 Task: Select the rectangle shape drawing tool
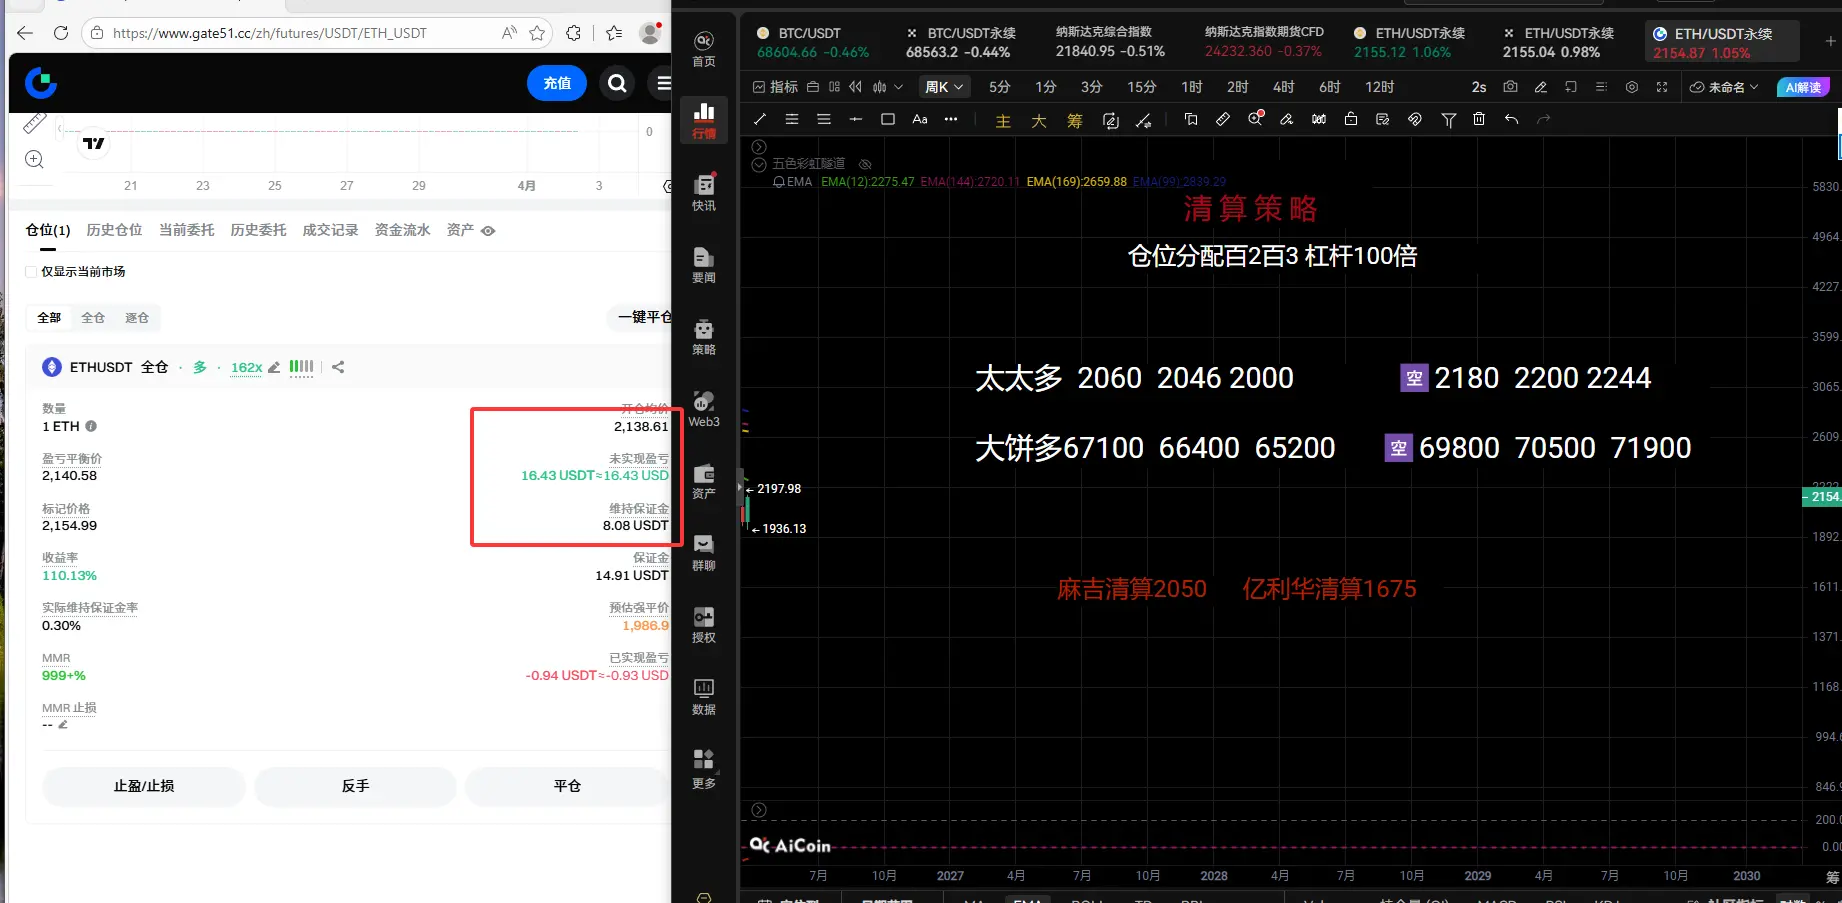(888, 119)
